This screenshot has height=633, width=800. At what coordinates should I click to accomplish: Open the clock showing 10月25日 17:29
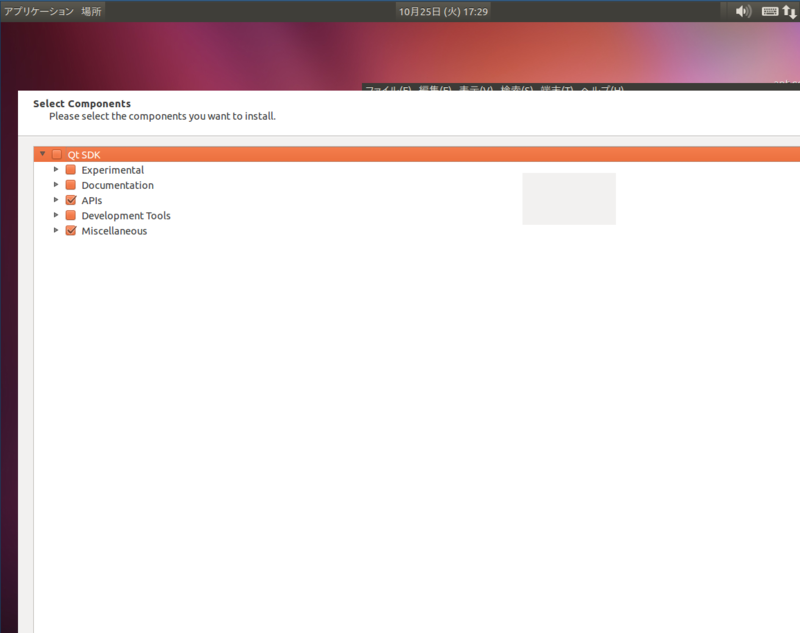(x=443, y=12)
